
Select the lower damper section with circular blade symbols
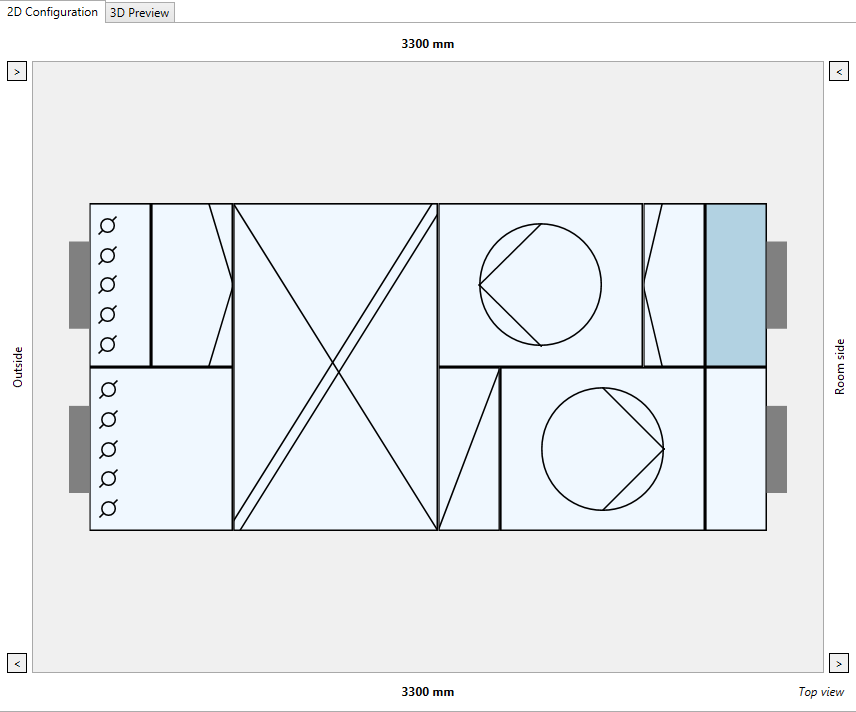point(161,449)
